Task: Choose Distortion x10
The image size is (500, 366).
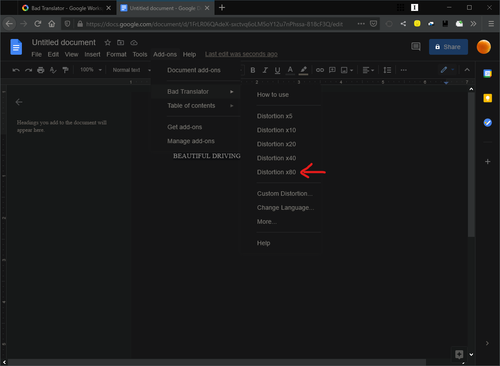Action: pyautogui.click(x=281, y=130)
